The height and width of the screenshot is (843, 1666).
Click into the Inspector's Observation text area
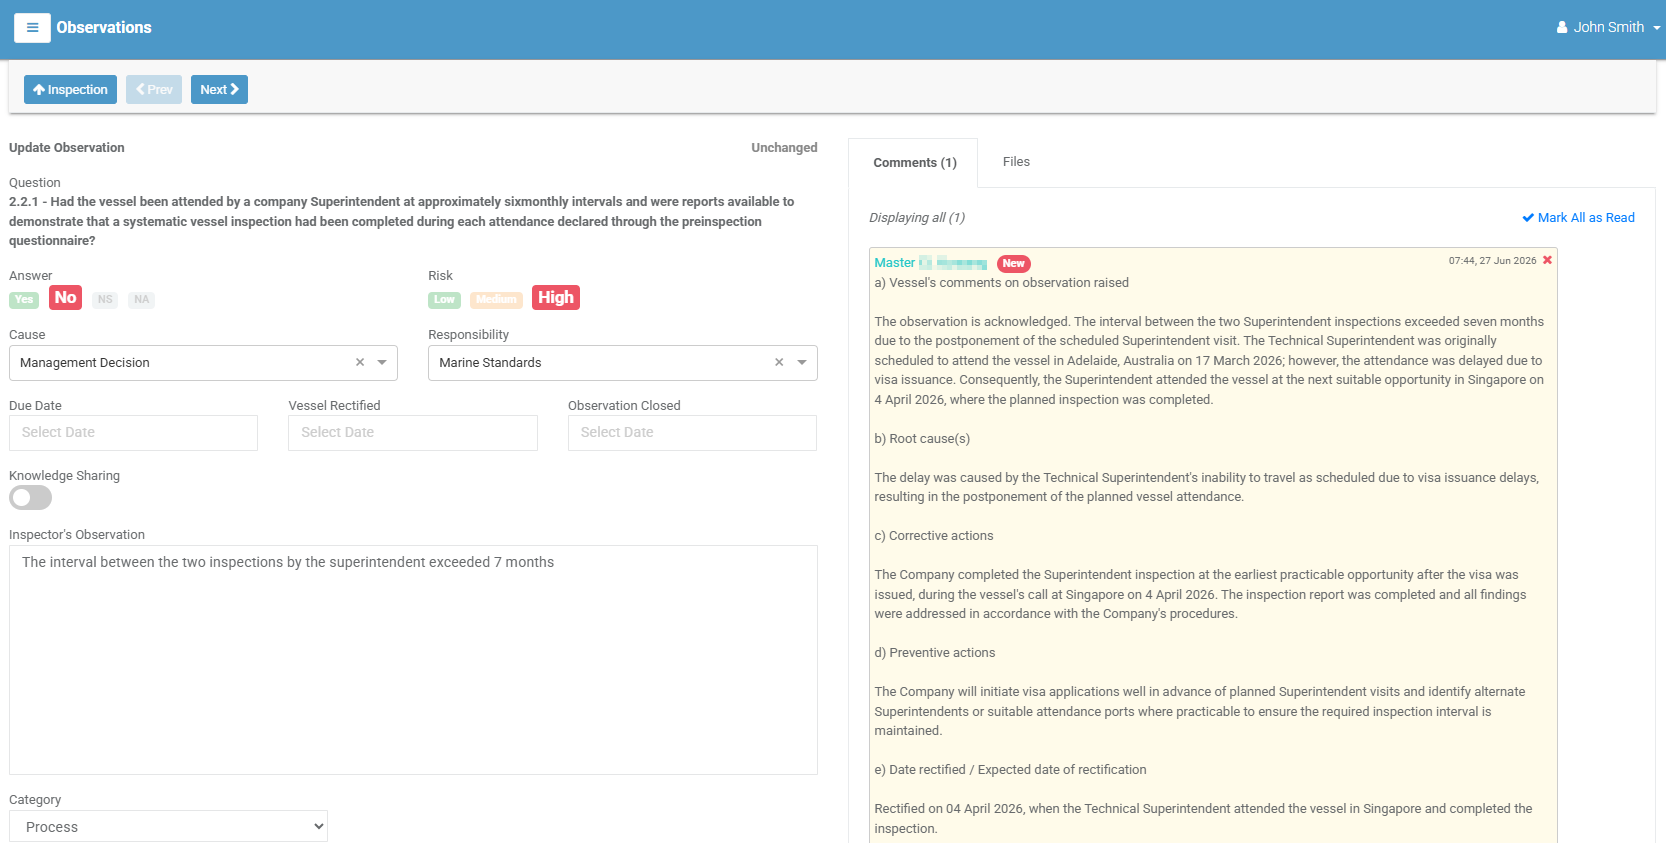[413, 660]
